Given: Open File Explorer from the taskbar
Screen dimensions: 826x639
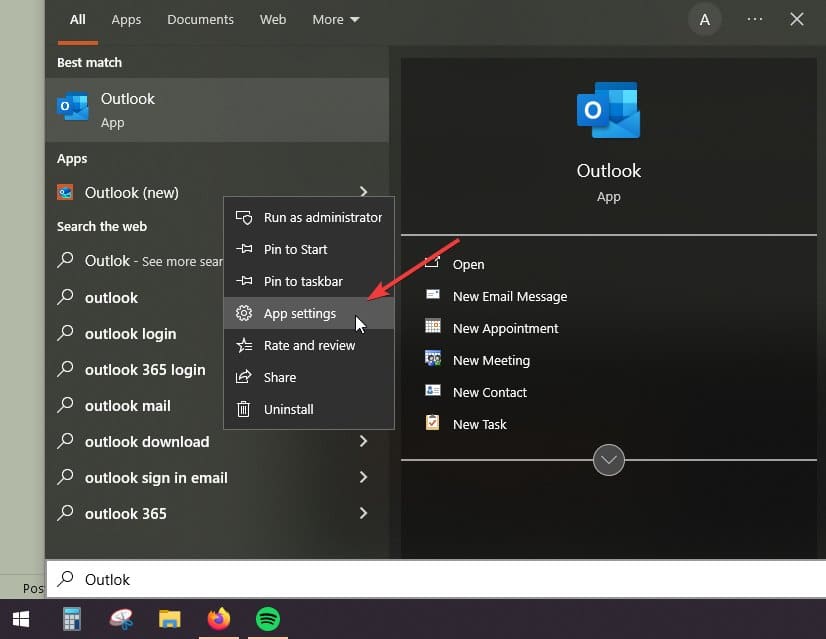Looking at the screenshot, I should click(170, 619).
